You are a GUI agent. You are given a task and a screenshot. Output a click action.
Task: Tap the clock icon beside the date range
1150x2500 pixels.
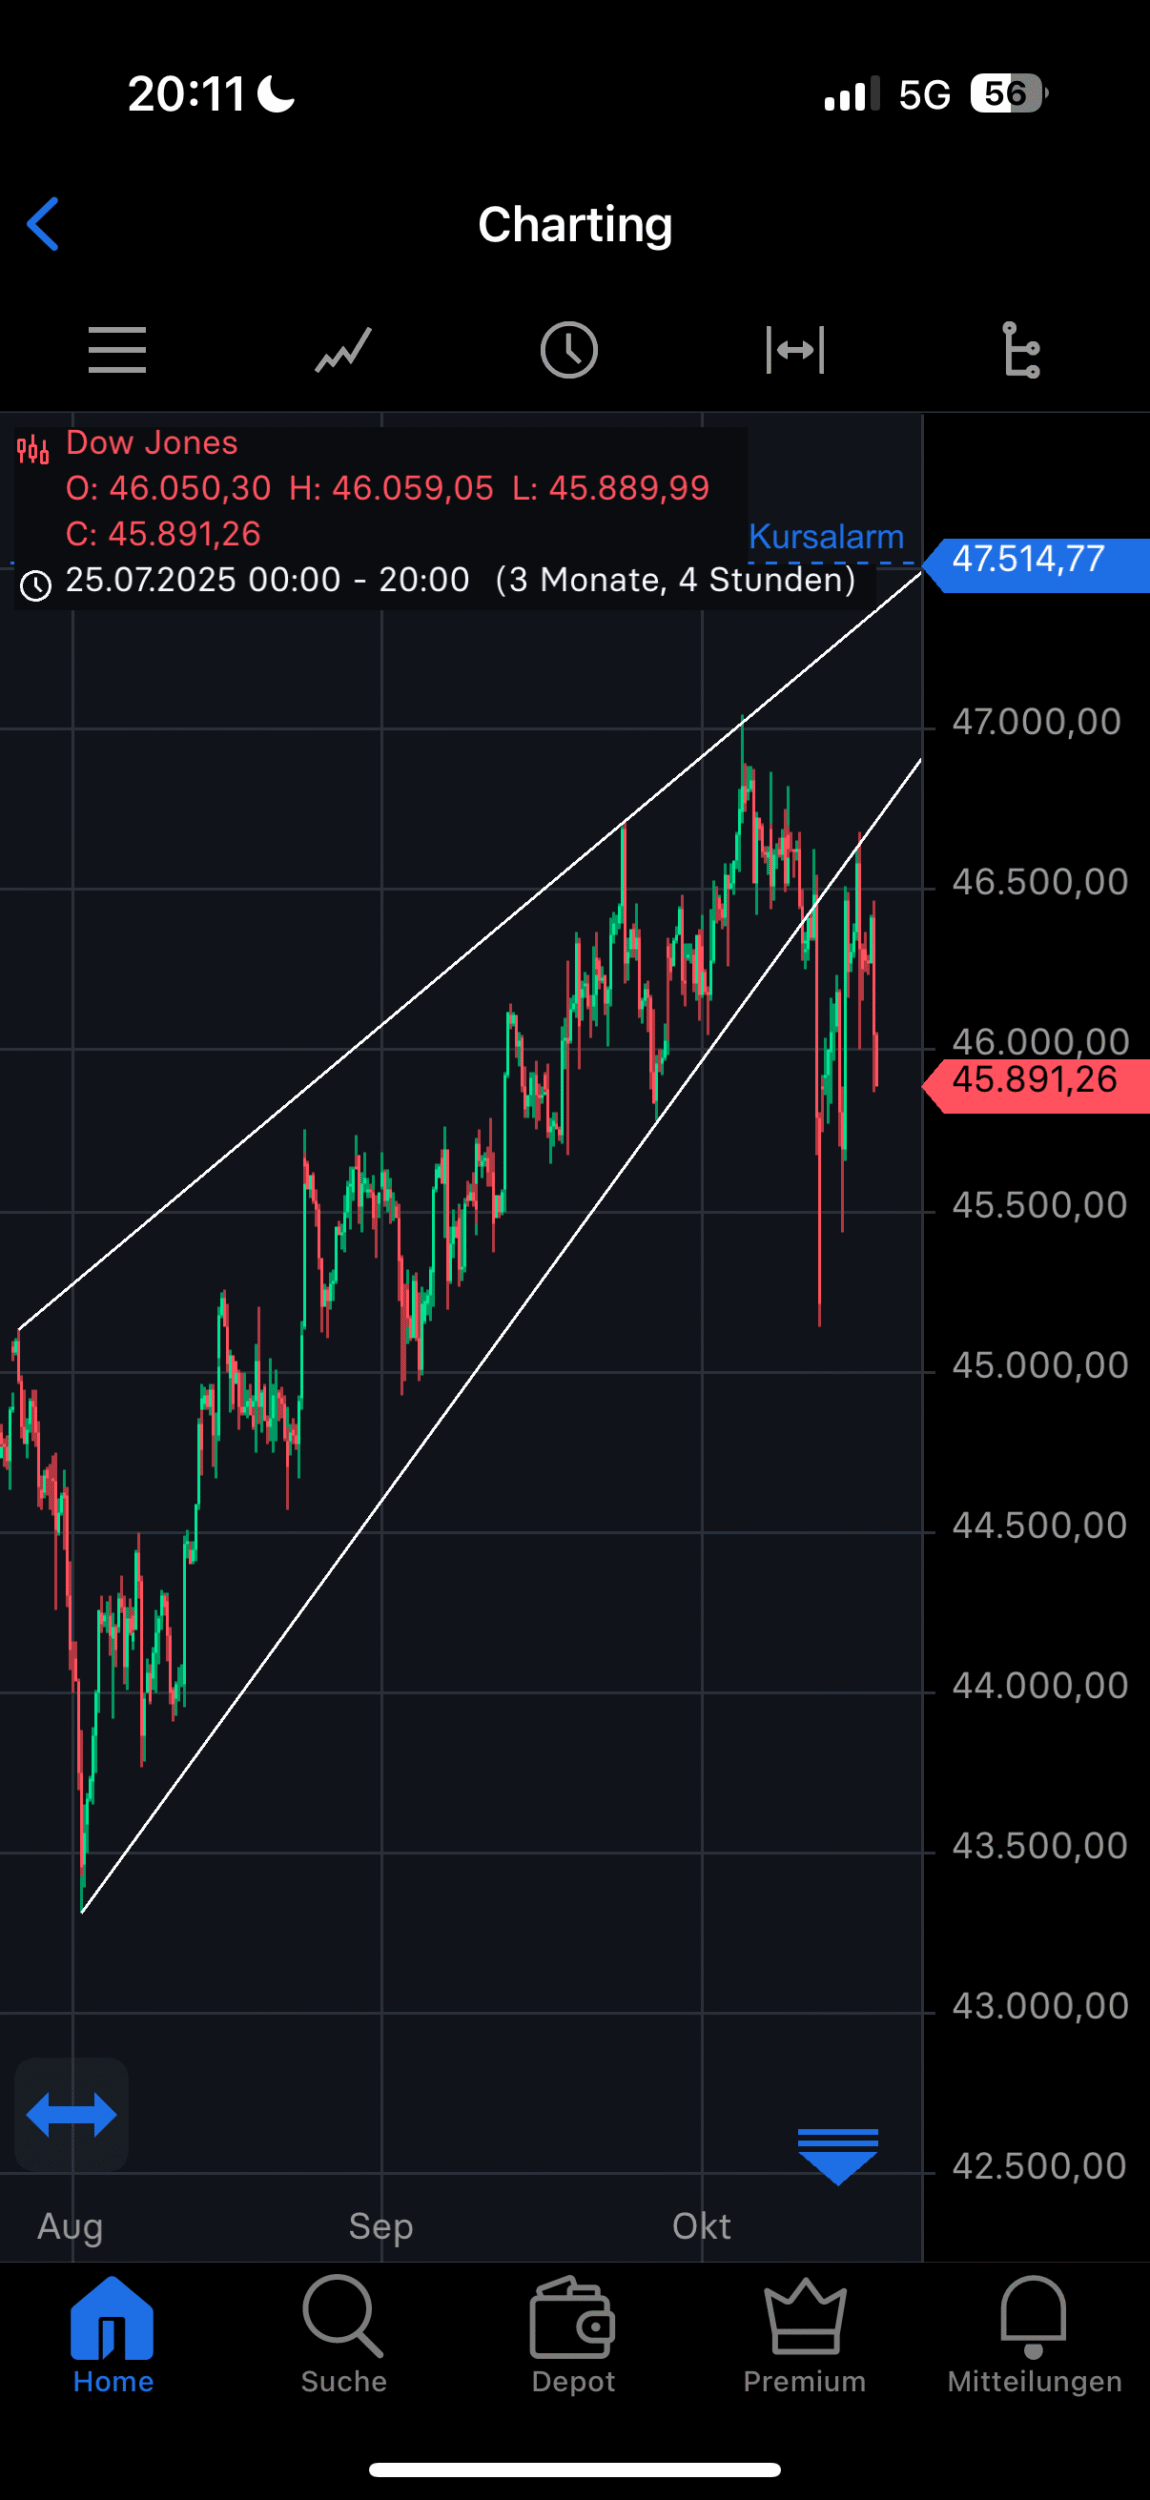point(36,585)
